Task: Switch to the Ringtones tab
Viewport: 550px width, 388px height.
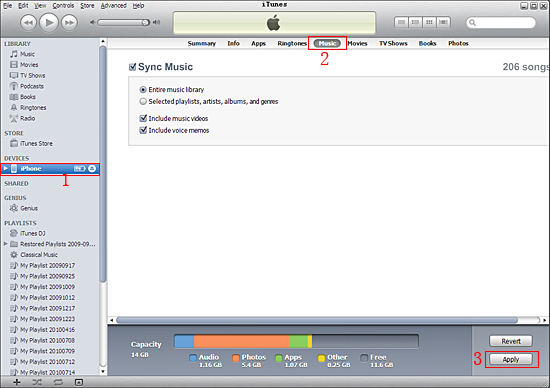Action: pos(292,44)
